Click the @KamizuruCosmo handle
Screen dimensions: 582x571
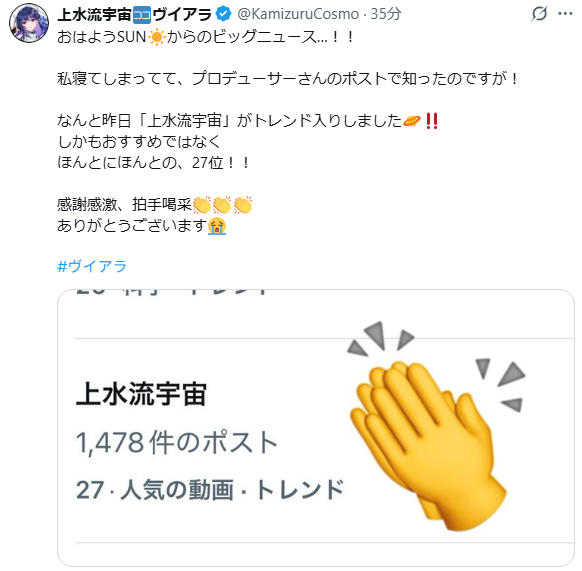[298, 14]
